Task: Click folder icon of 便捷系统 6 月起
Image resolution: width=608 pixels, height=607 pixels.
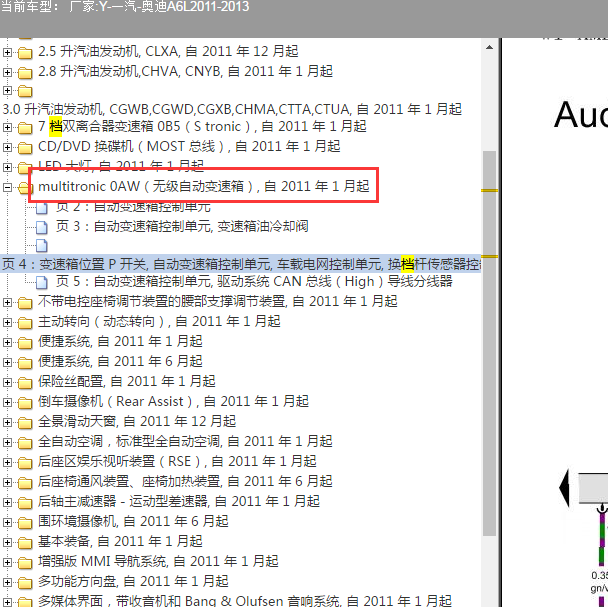Action: [25, 363]
